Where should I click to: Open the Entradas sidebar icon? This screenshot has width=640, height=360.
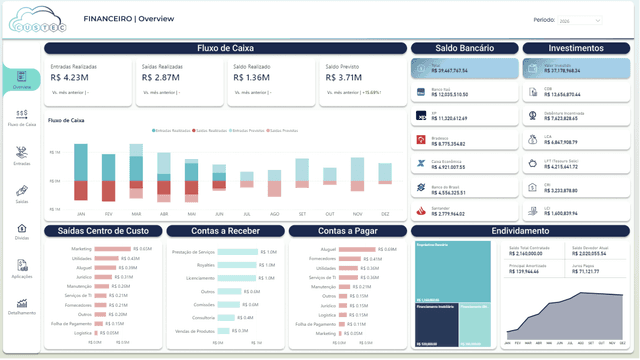coord(22,152)
